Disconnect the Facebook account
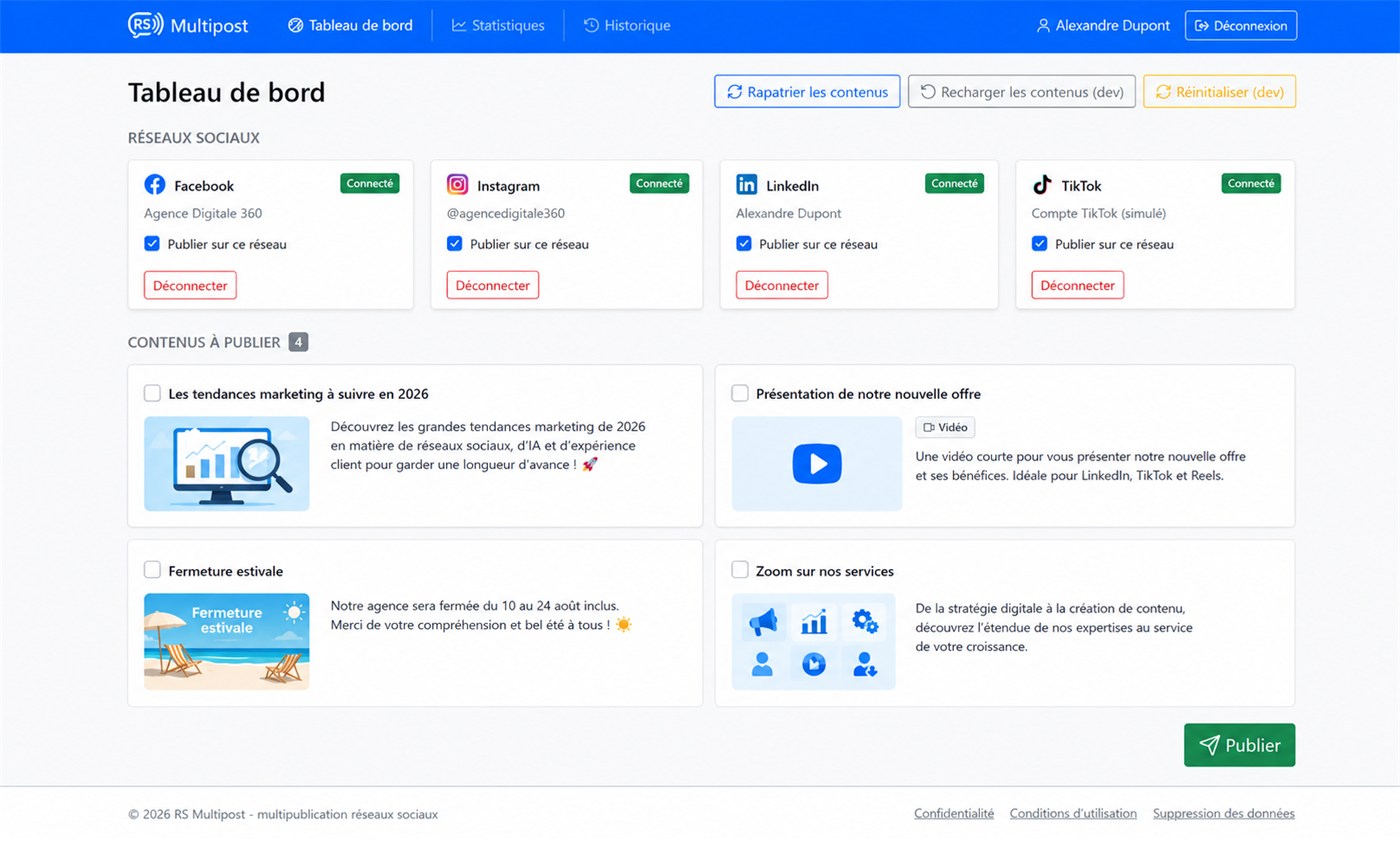The width and height of the screenshot is (1400, 841). tap(190, 285)
